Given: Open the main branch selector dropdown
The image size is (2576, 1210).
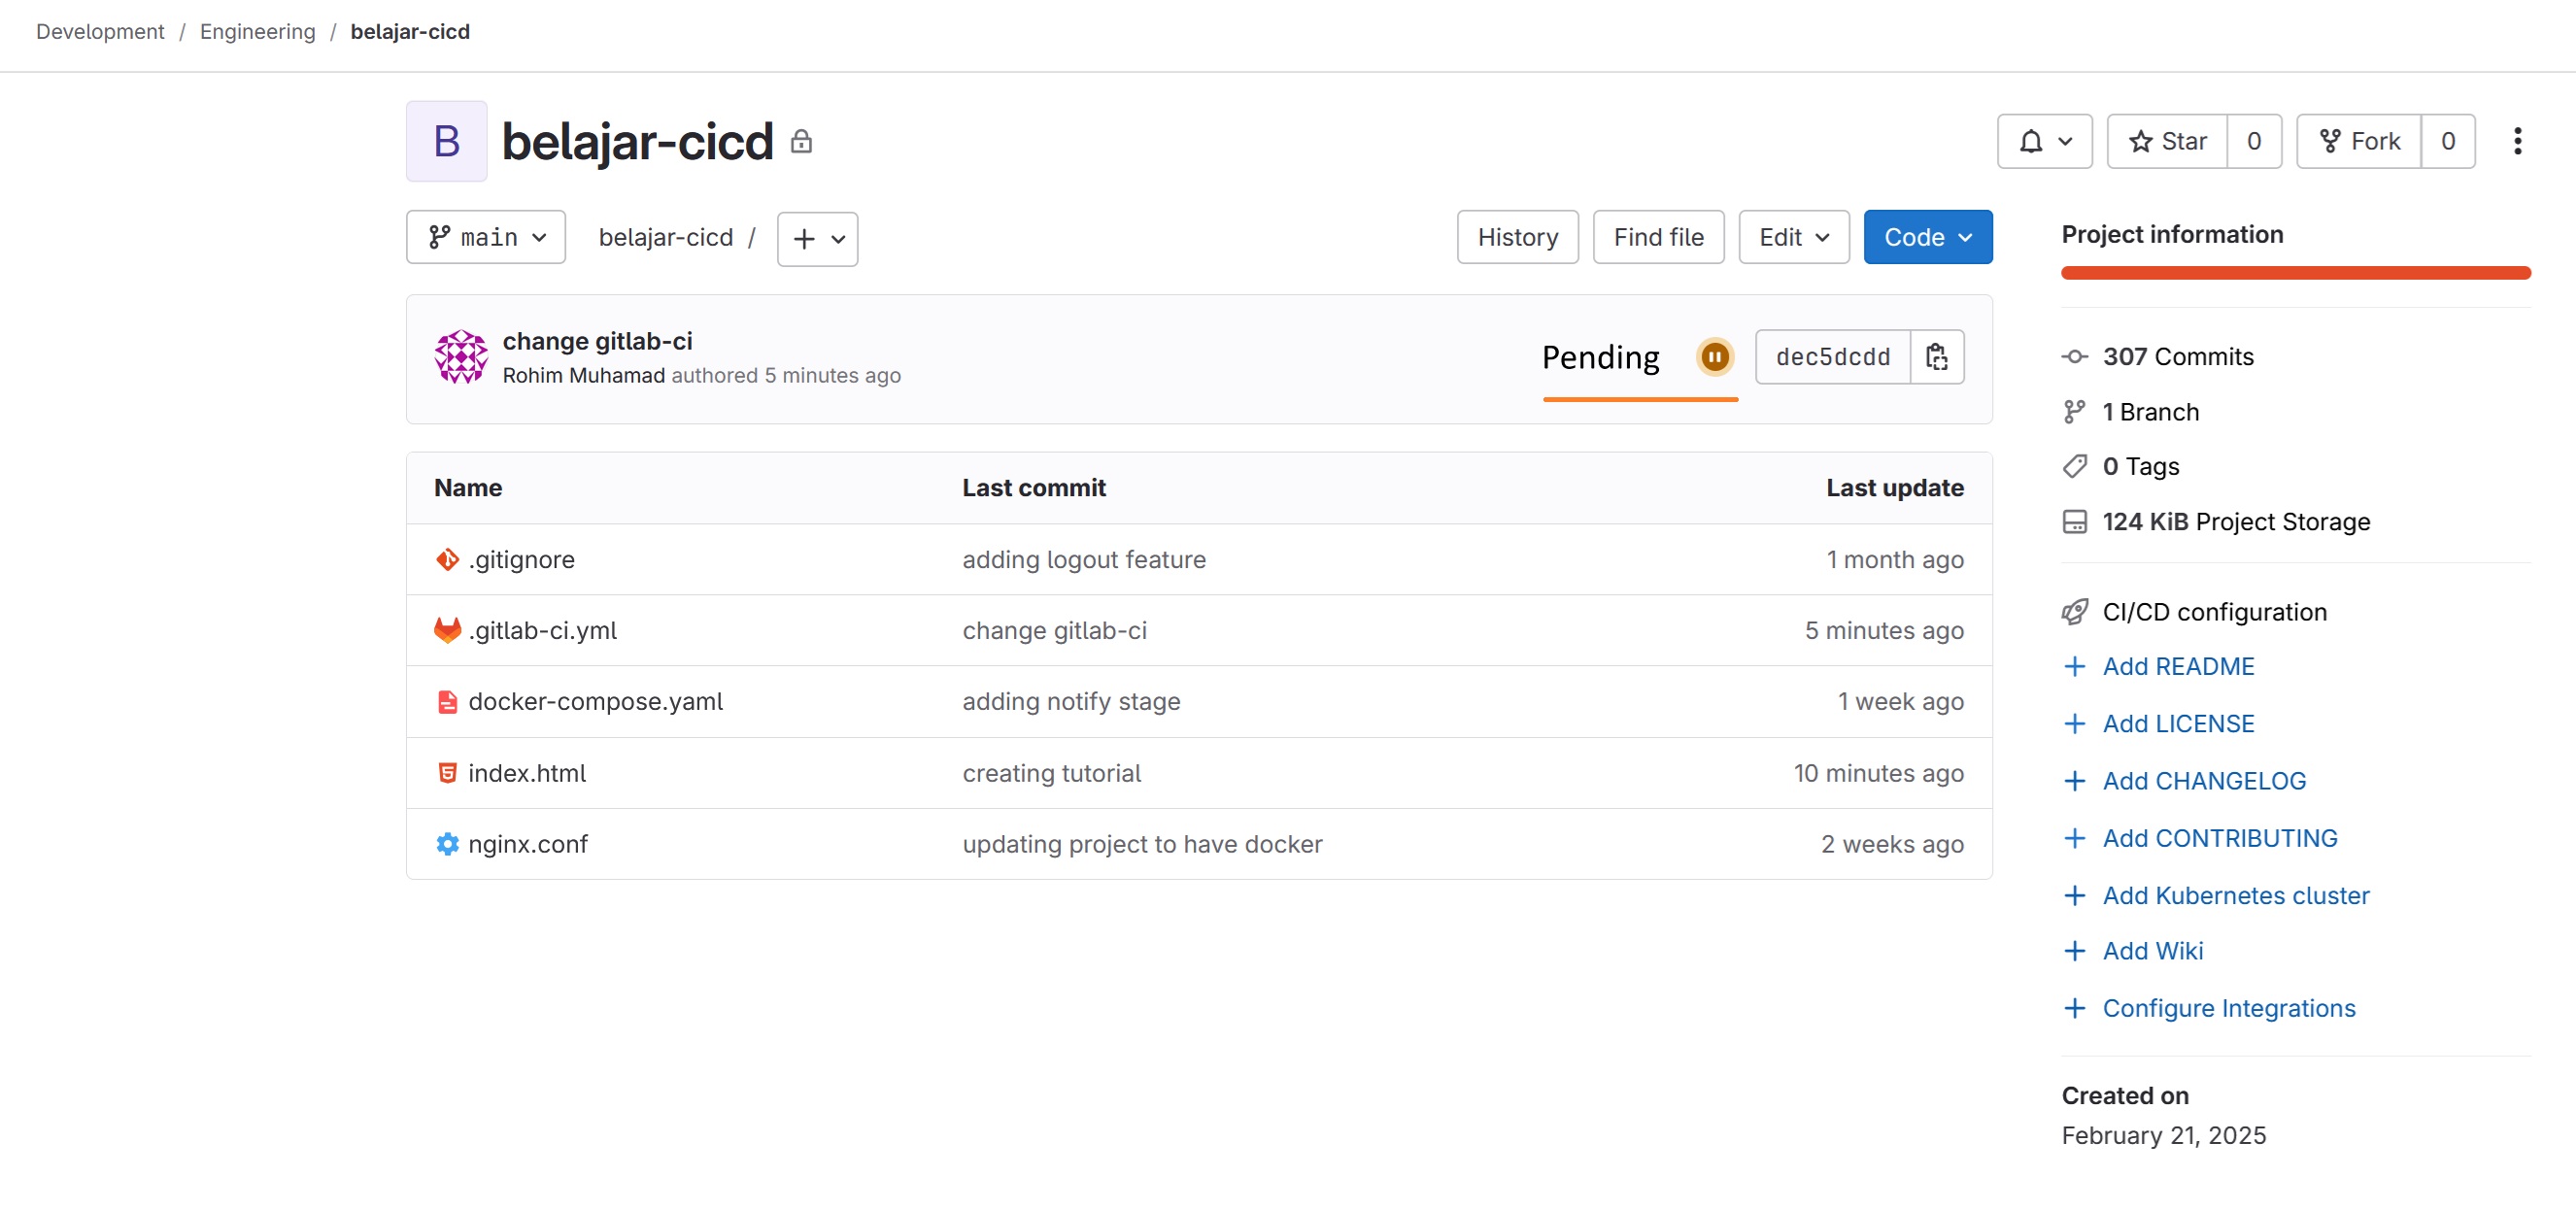Looking at the screenshot, I should point(486,237).
